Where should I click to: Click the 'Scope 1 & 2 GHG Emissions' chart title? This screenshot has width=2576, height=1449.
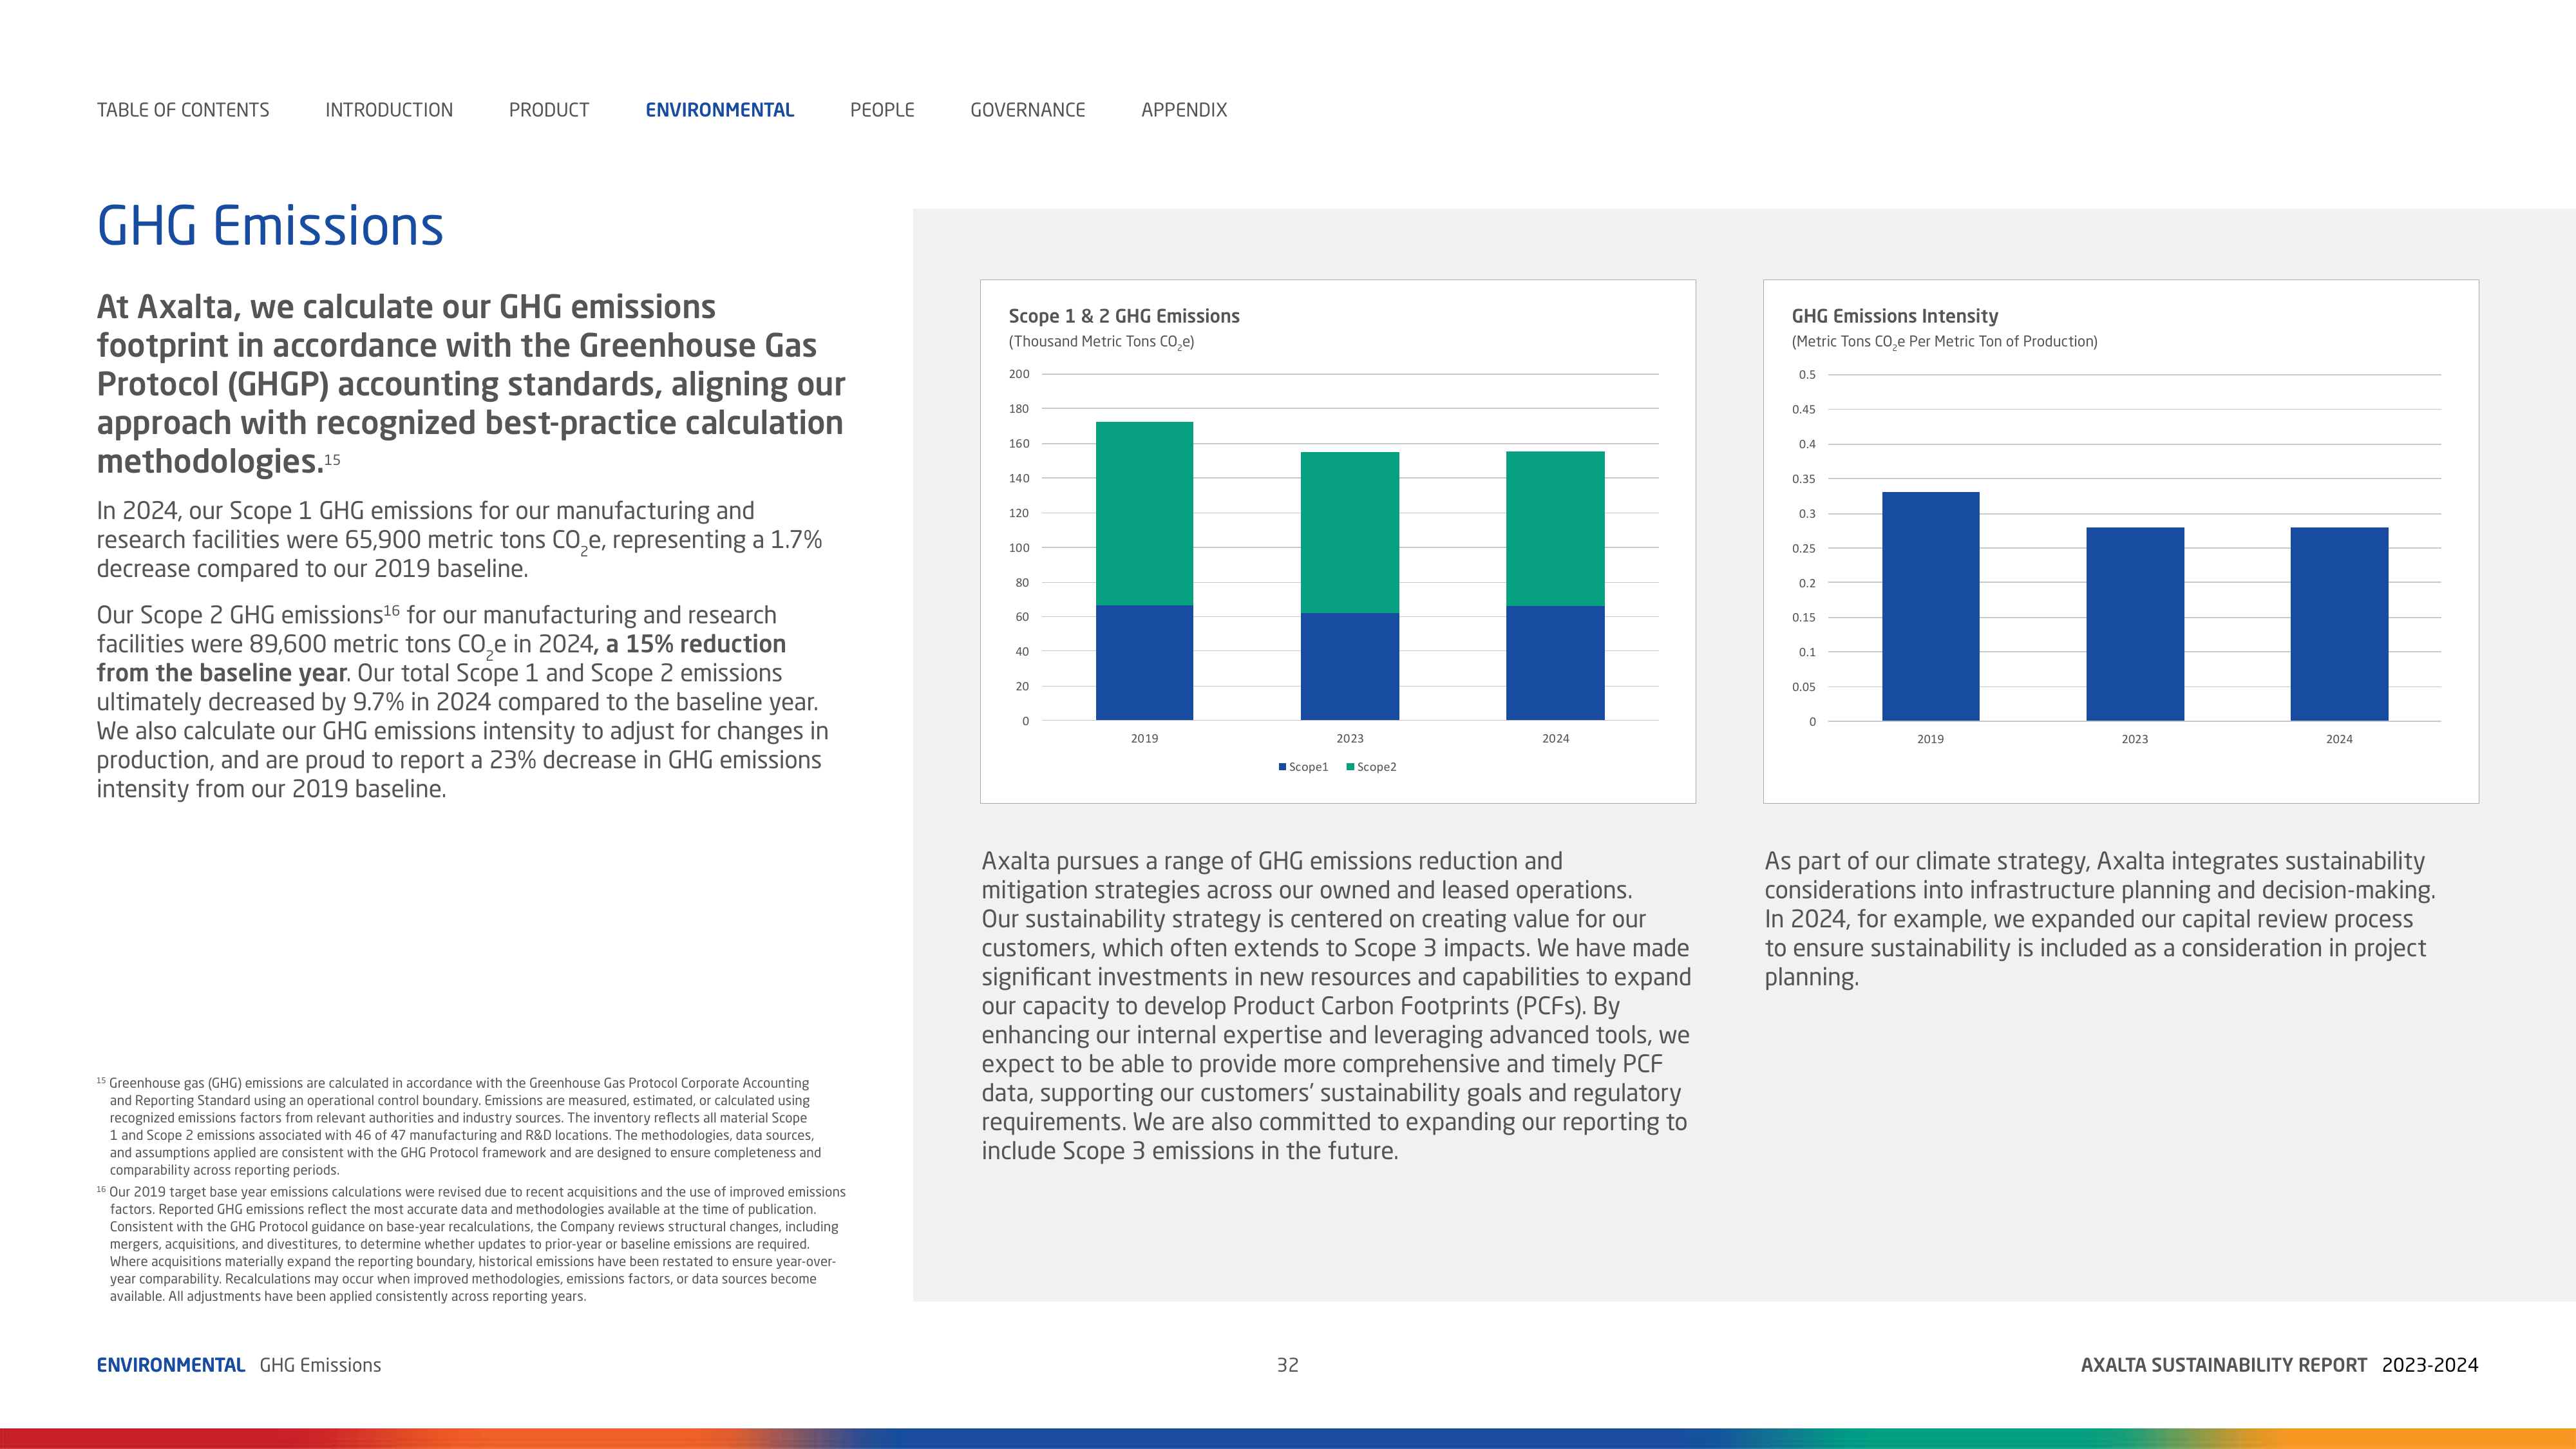point(1124,316)
